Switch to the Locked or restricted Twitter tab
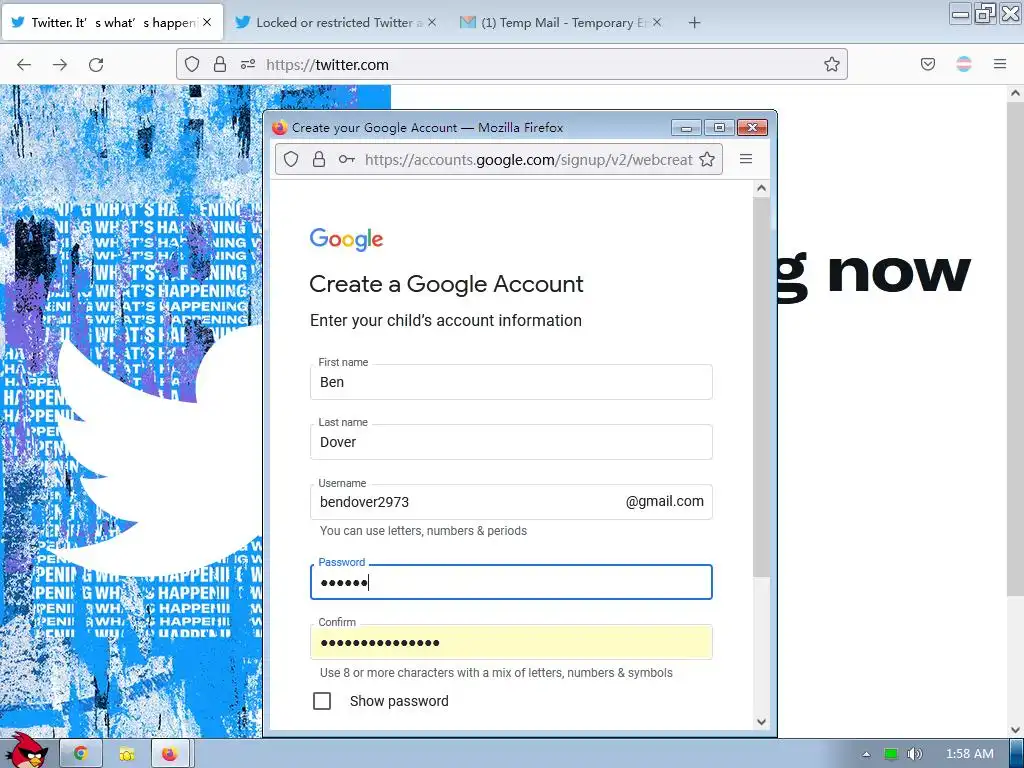Screen dimensions: 1024x768 (335, 23)
